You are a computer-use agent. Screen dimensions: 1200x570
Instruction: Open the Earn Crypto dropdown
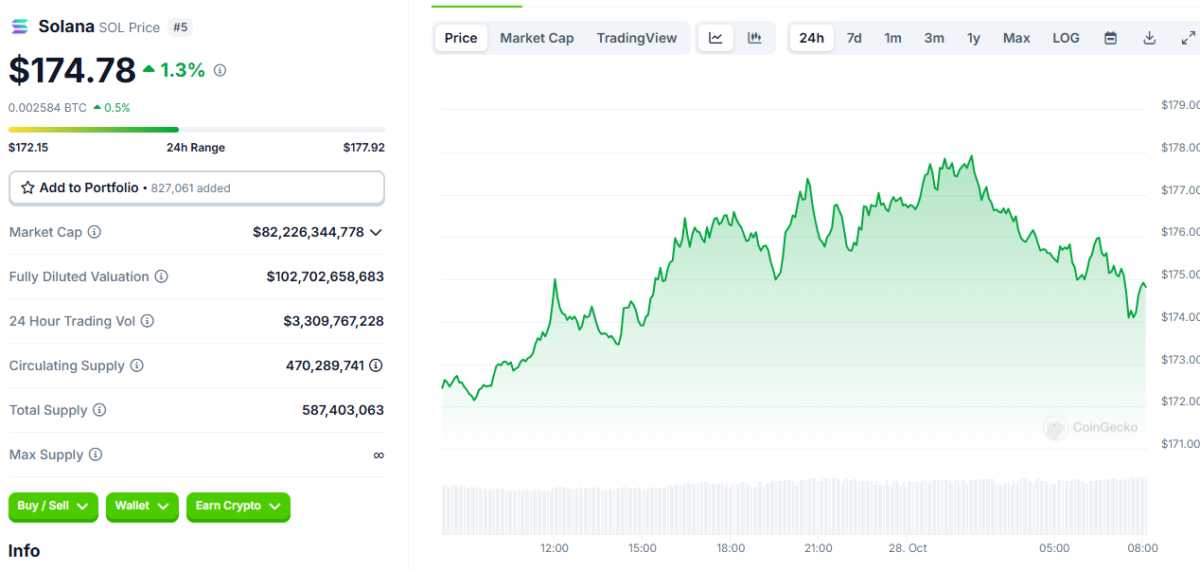coord(238,506)
